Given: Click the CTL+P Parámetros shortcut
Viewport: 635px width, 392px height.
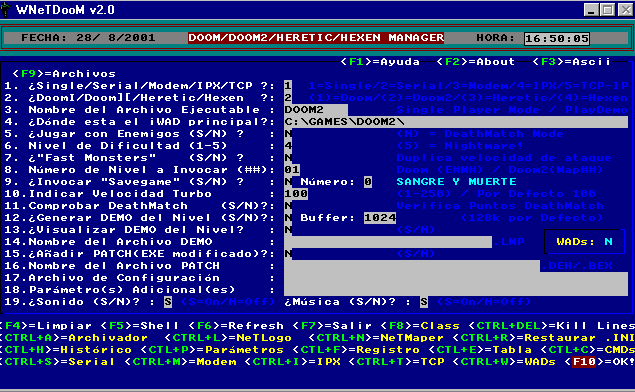Looking at the screenshot, I should (x=212, y=350).
